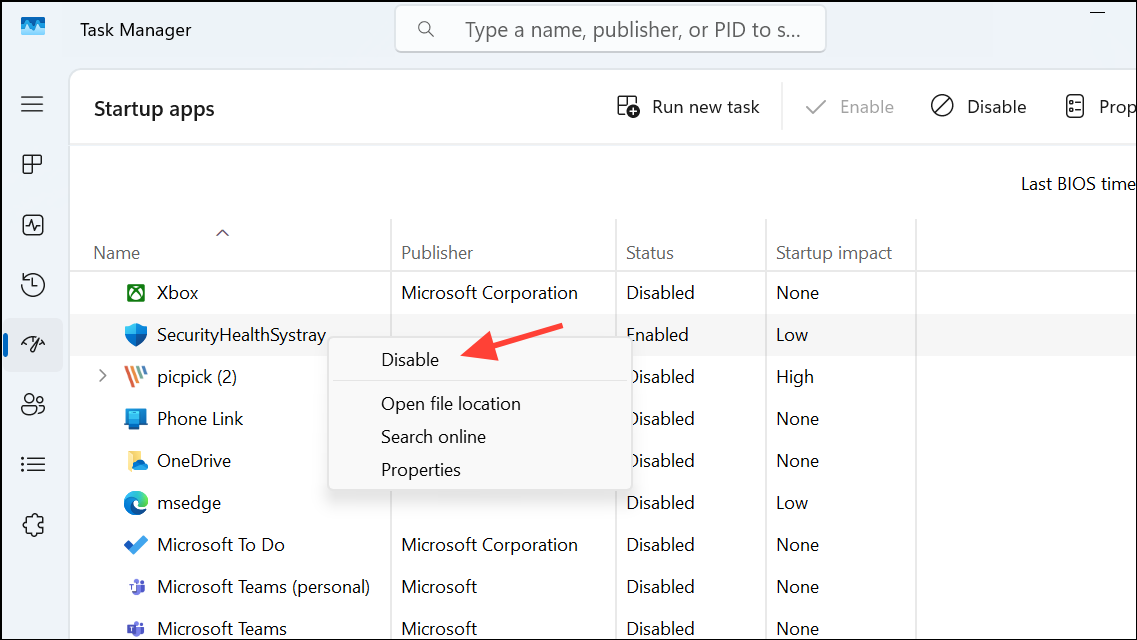The width and height of the screenshot is (1137, 640).
Task: Click Low startup impact for msedge
Action: [x=792, y=503]
